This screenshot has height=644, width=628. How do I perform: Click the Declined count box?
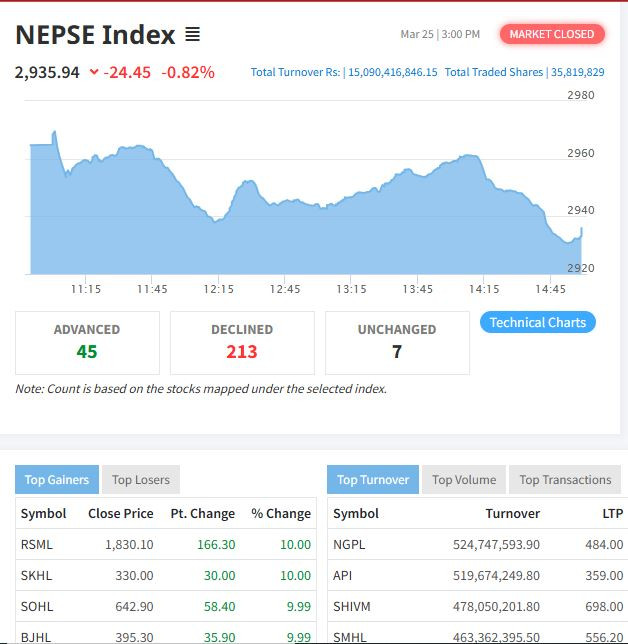click(242, 342)
